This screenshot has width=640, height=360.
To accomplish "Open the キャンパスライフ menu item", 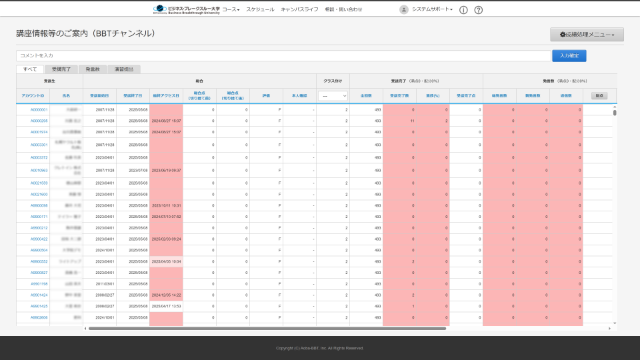I will point(299,9).
